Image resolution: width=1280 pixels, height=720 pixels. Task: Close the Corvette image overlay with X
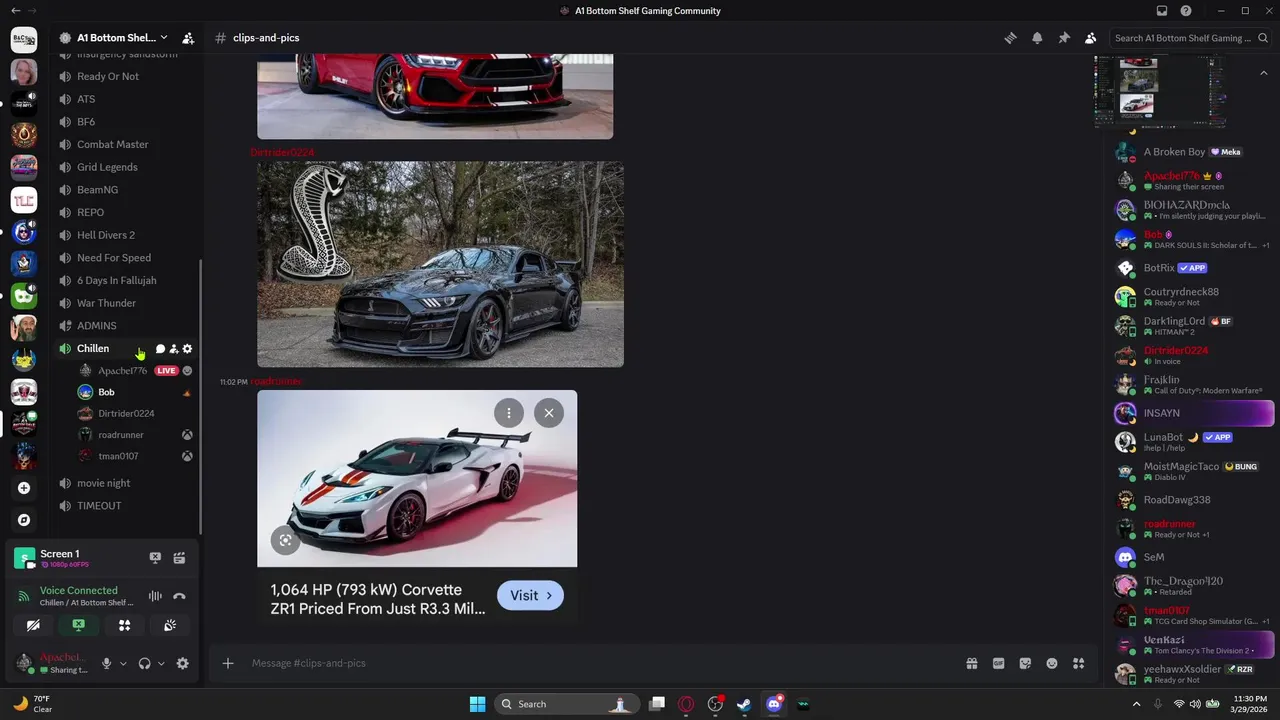tap(549, 413)
